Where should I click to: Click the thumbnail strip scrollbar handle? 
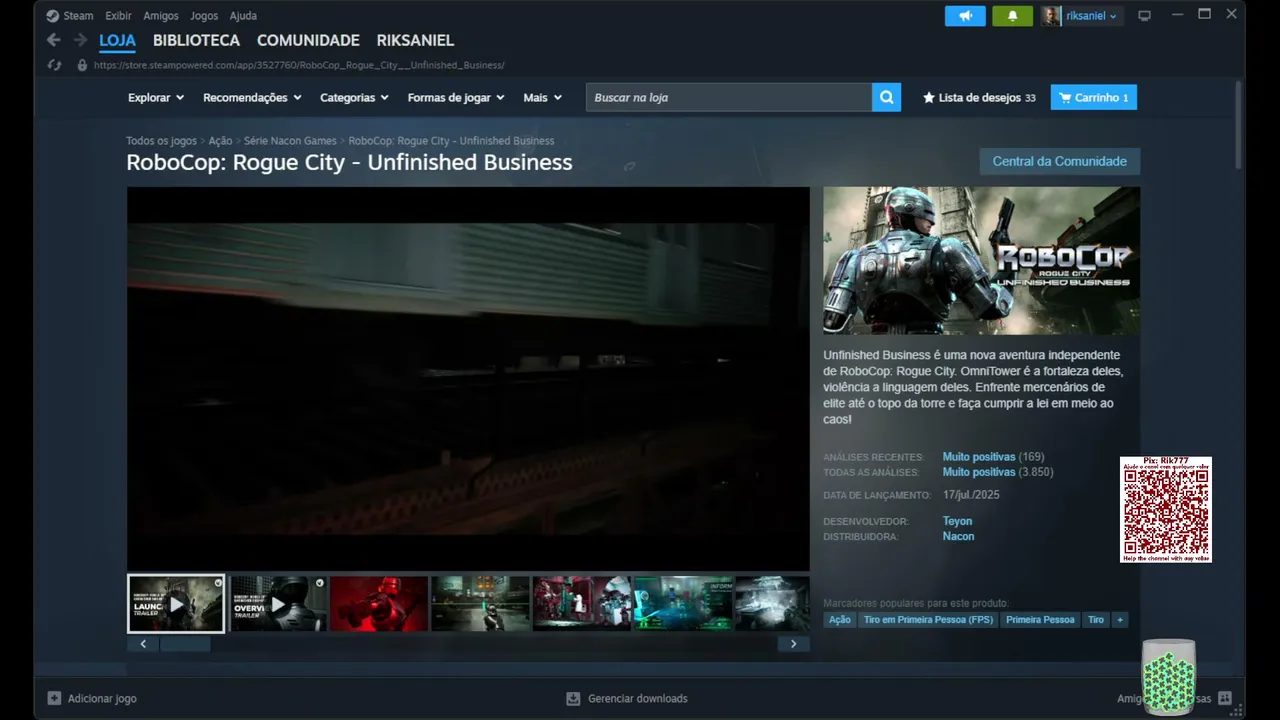pos(186,644)
